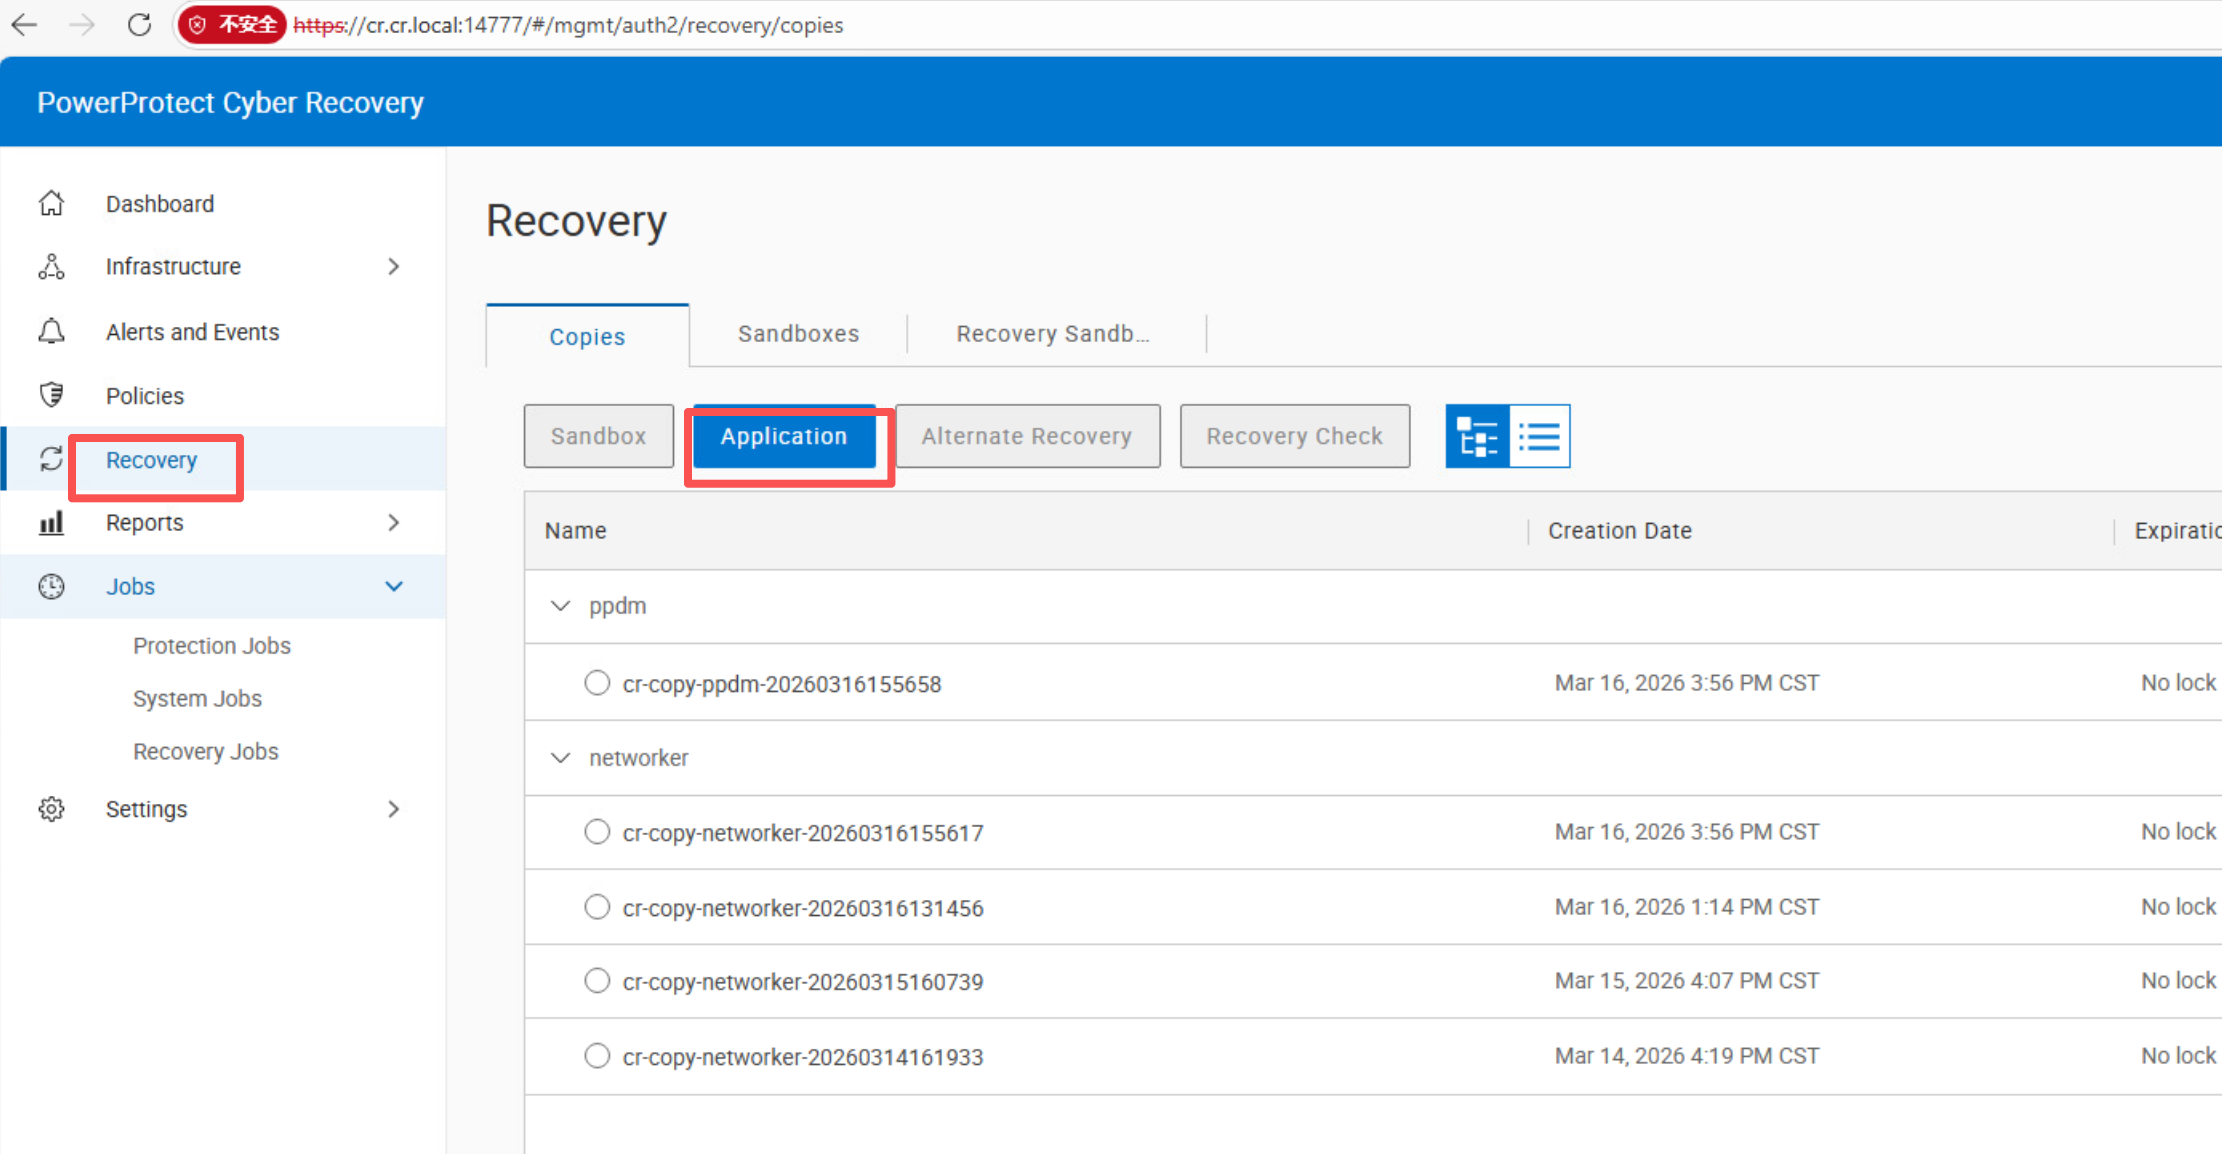Click the Settings gear icon

[51, 809]
